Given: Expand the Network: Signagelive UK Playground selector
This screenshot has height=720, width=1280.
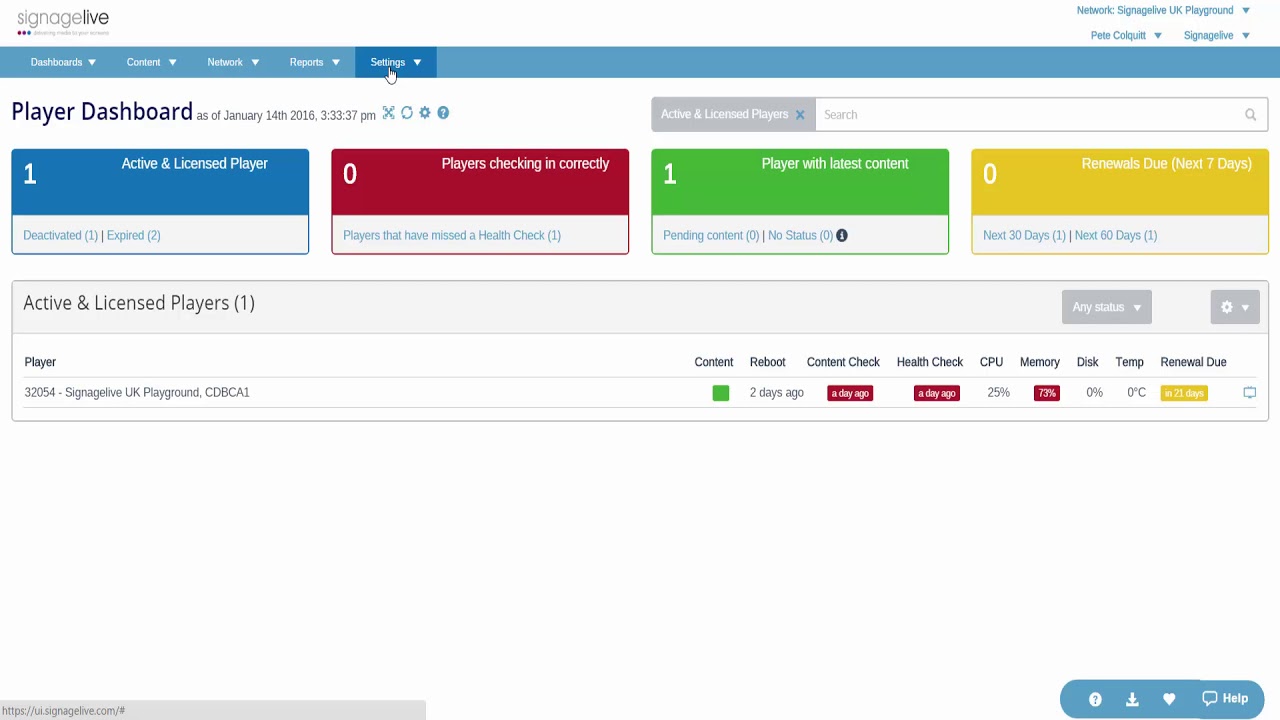Looking at the screenshot, I should [1163, 10].
